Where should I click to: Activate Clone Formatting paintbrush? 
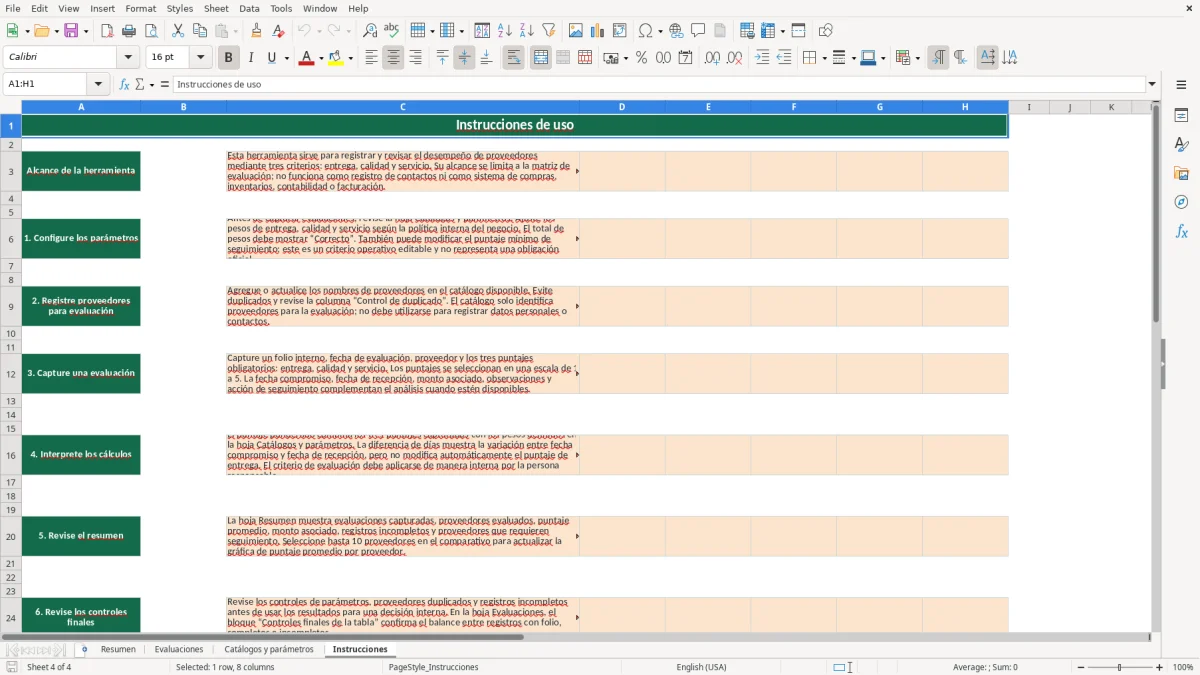point(257,31)
